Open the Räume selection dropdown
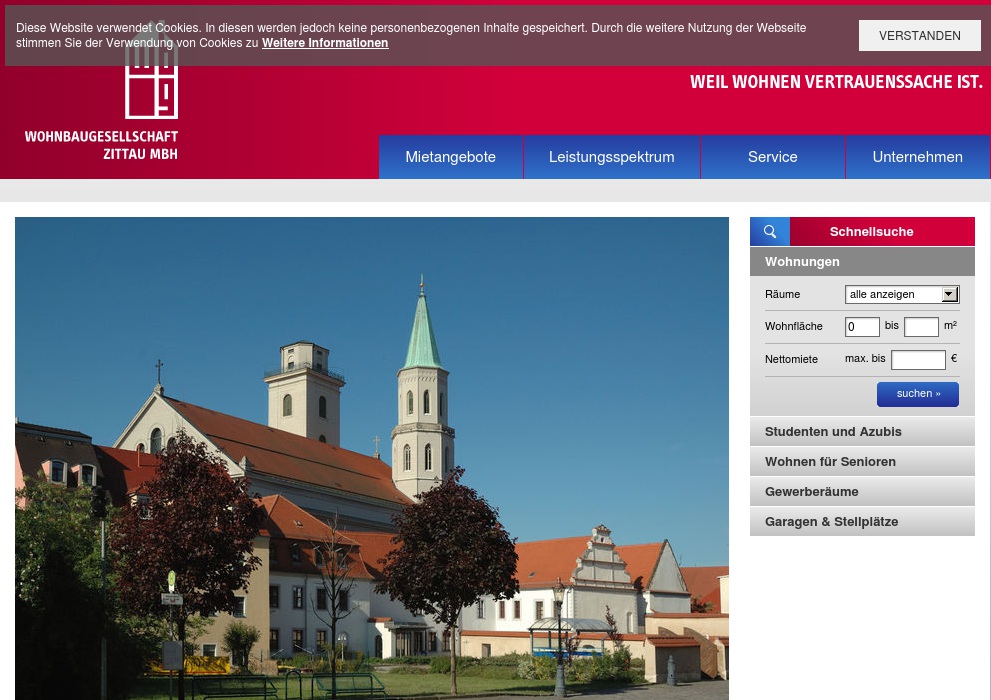Screen dimensions: 991x700 point(900,294)
